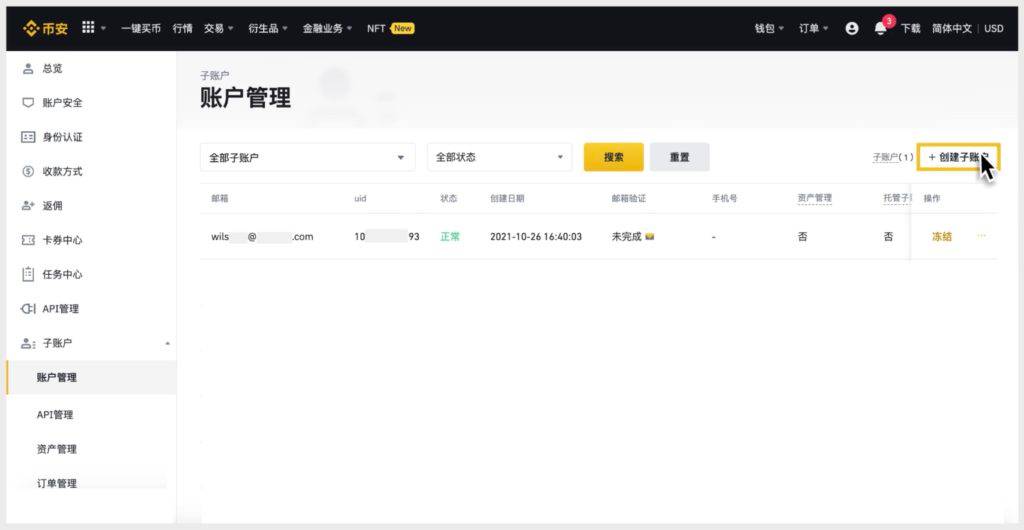Go to 身份认证 in sidebar
1024x530 pixels.
point(62,137)
